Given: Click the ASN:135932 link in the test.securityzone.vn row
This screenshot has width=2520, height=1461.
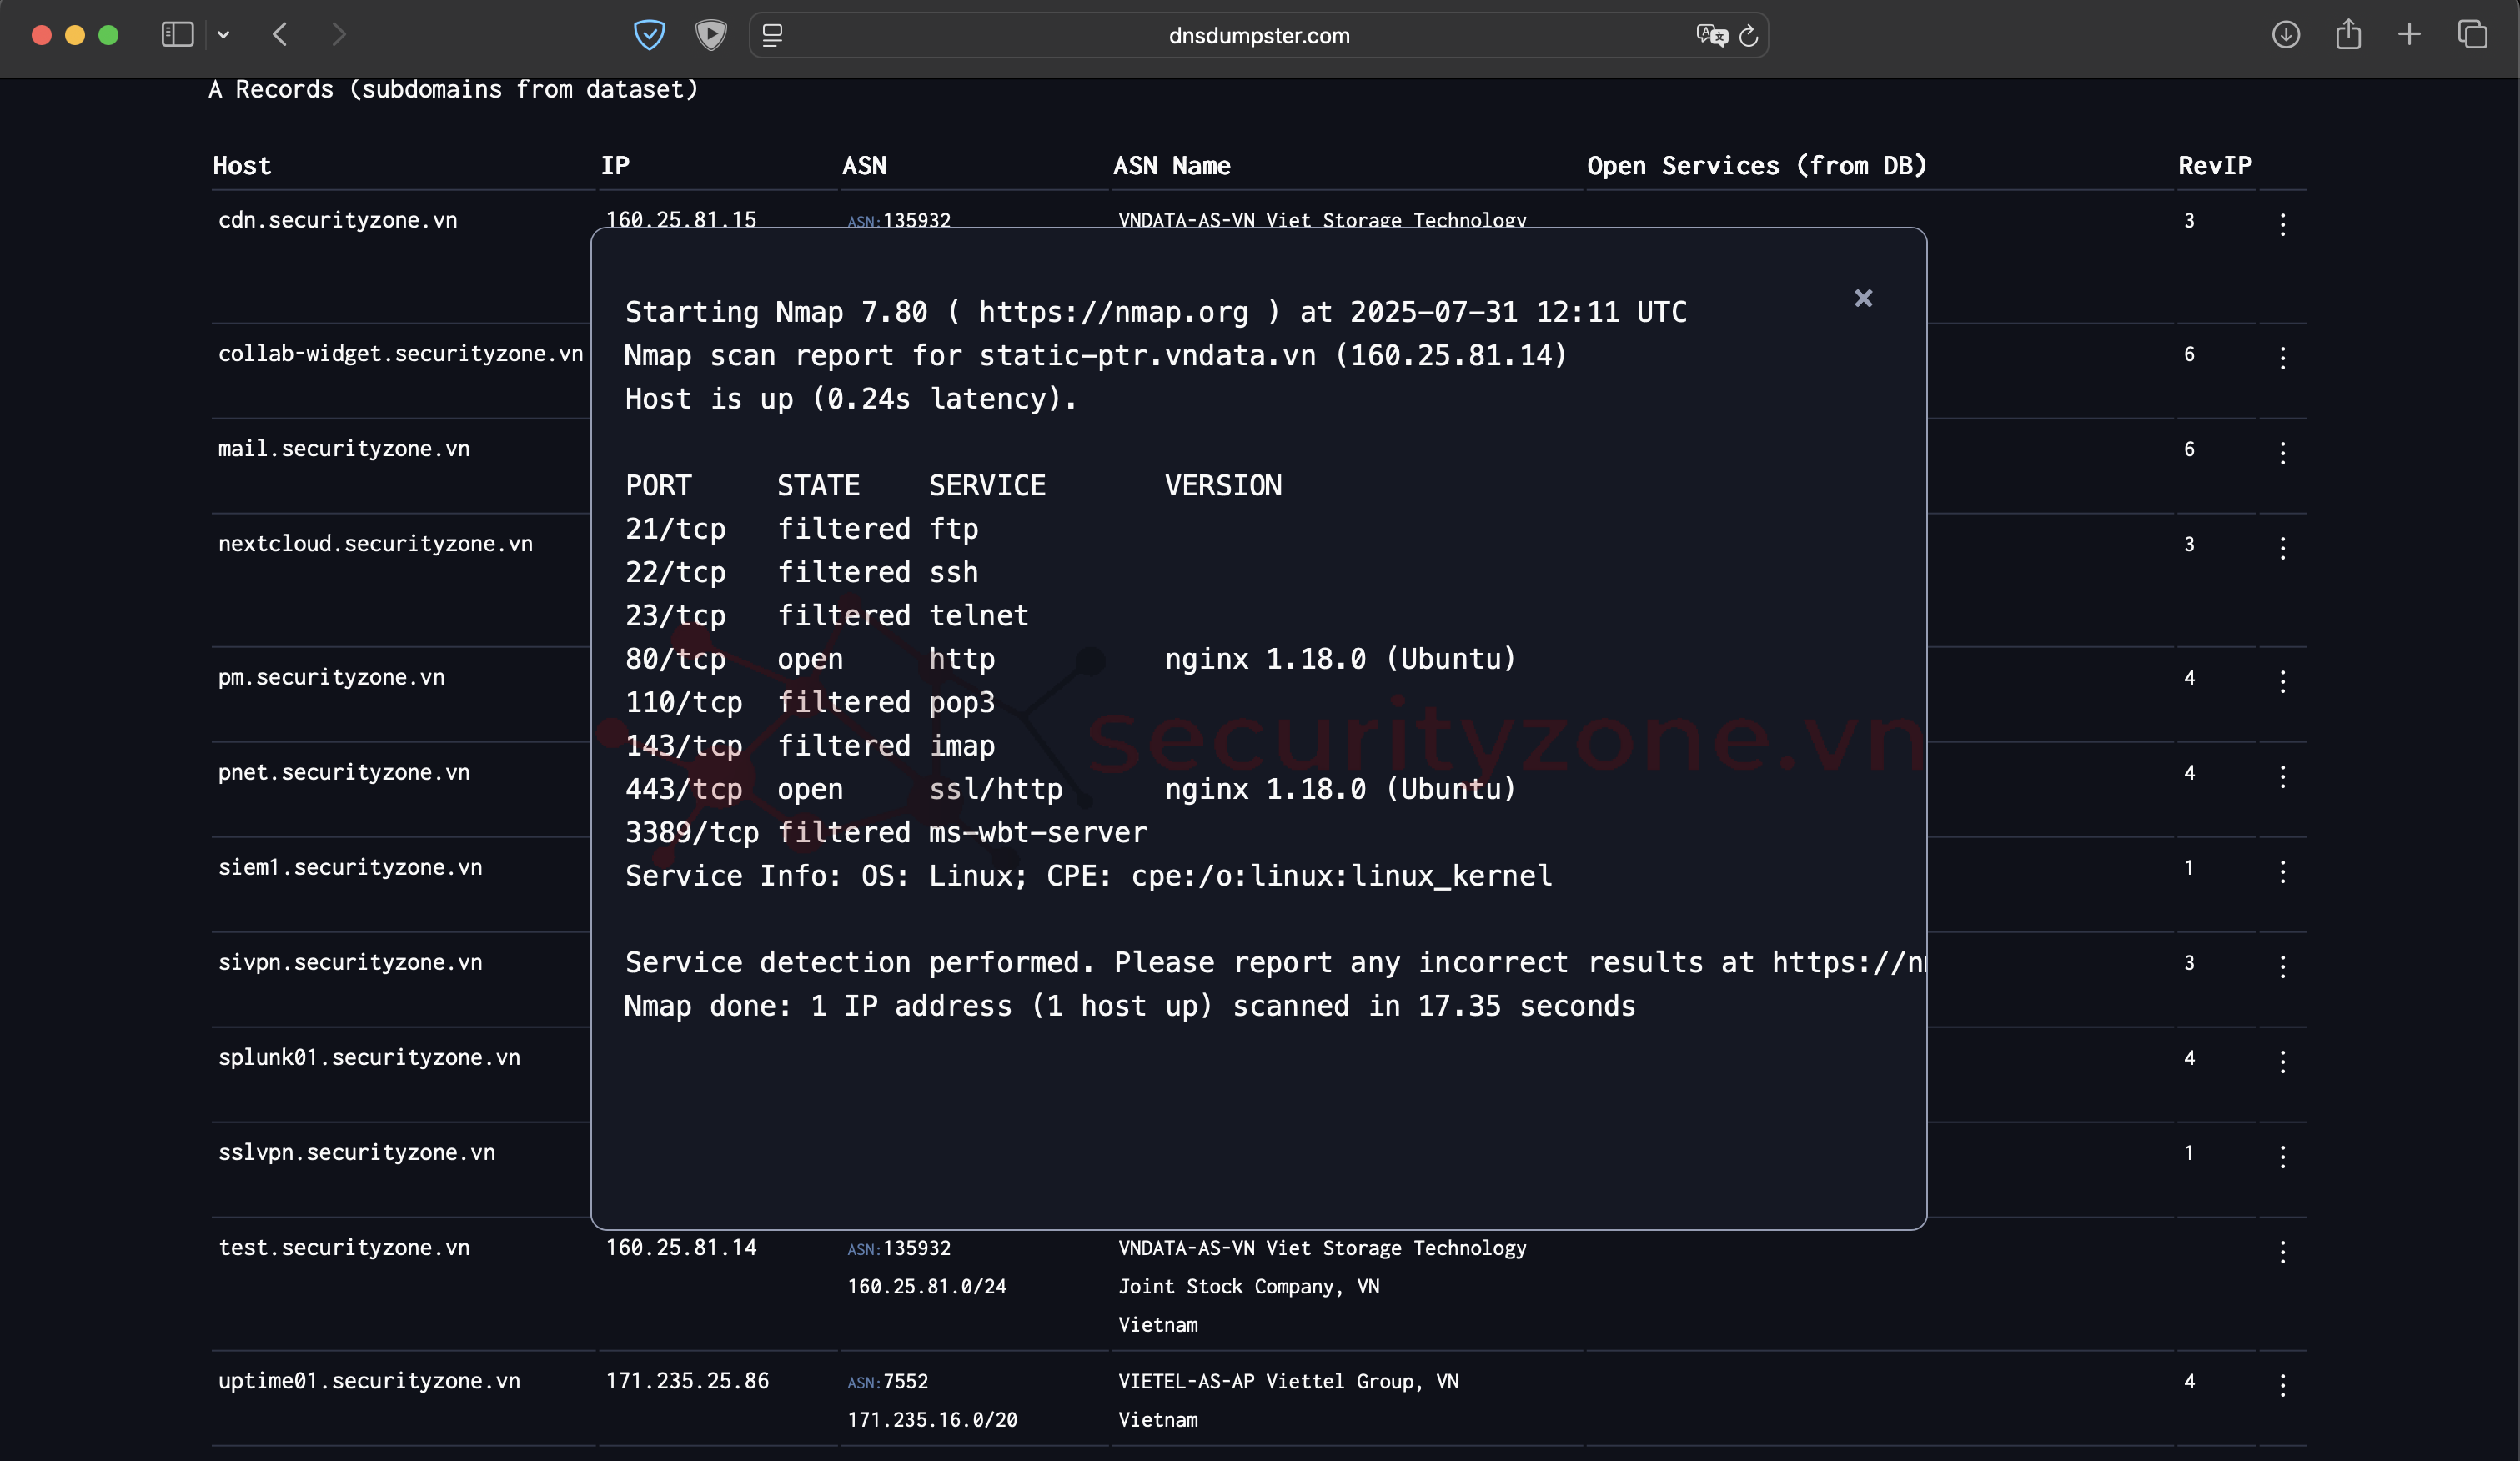Looking at the screenshot, I should 899,1248.
